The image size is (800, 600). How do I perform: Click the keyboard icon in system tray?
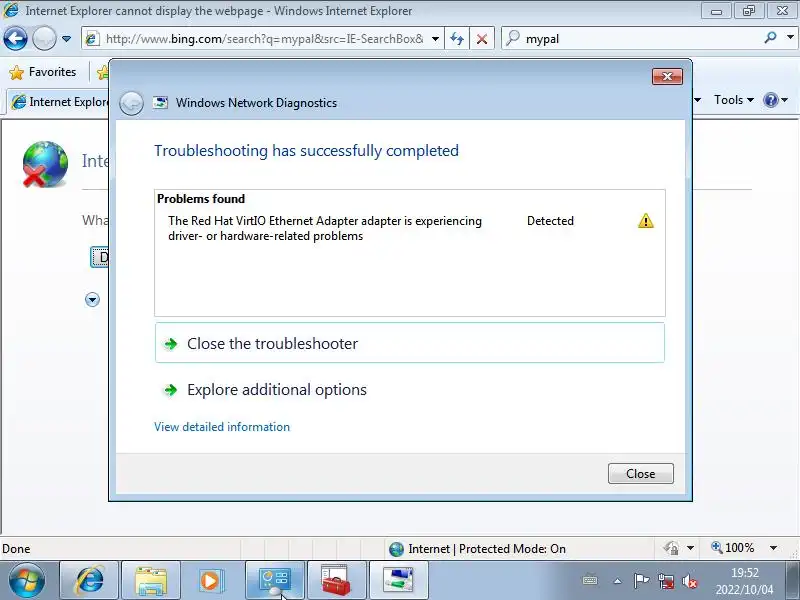[590, 580]
